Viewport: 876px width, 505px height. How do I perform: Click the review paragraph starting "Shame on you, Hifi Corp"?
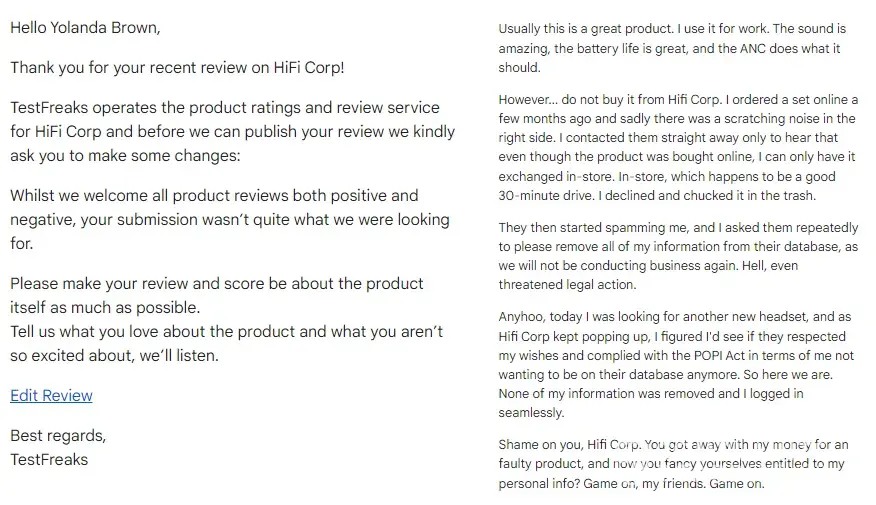[673, 464]
